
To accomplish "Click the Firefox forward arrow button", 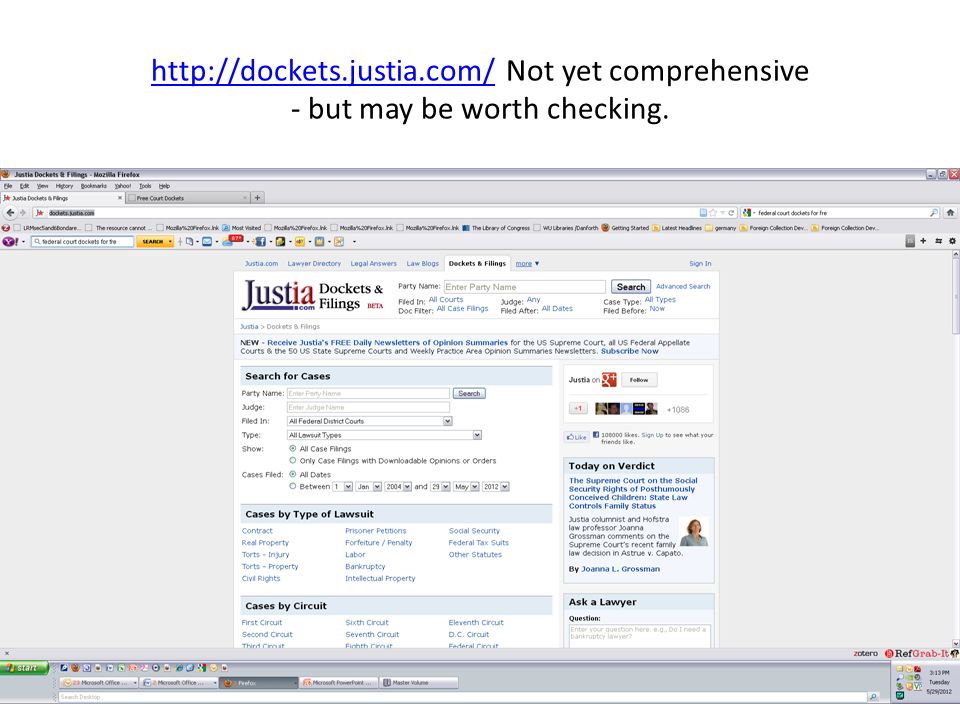I will 23,212.
